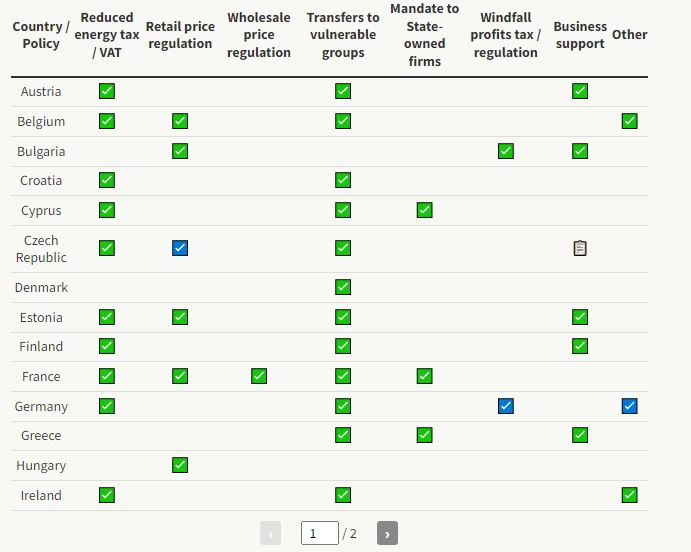The width and height of the screenshot is (691, 552).
Task: Click Belgium's green Other column checkmark
Action: click(x=629, y=121)
